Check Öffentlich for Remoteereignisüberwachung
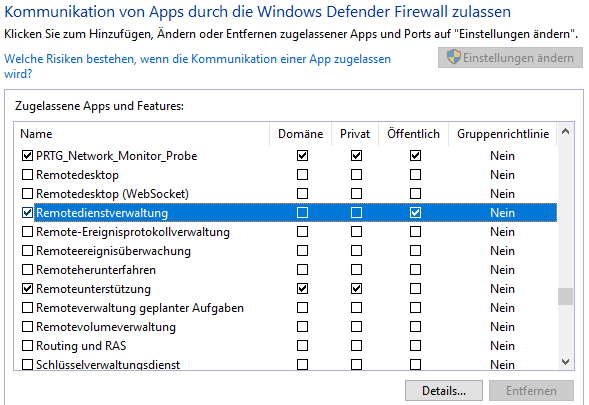 point(415,251)
